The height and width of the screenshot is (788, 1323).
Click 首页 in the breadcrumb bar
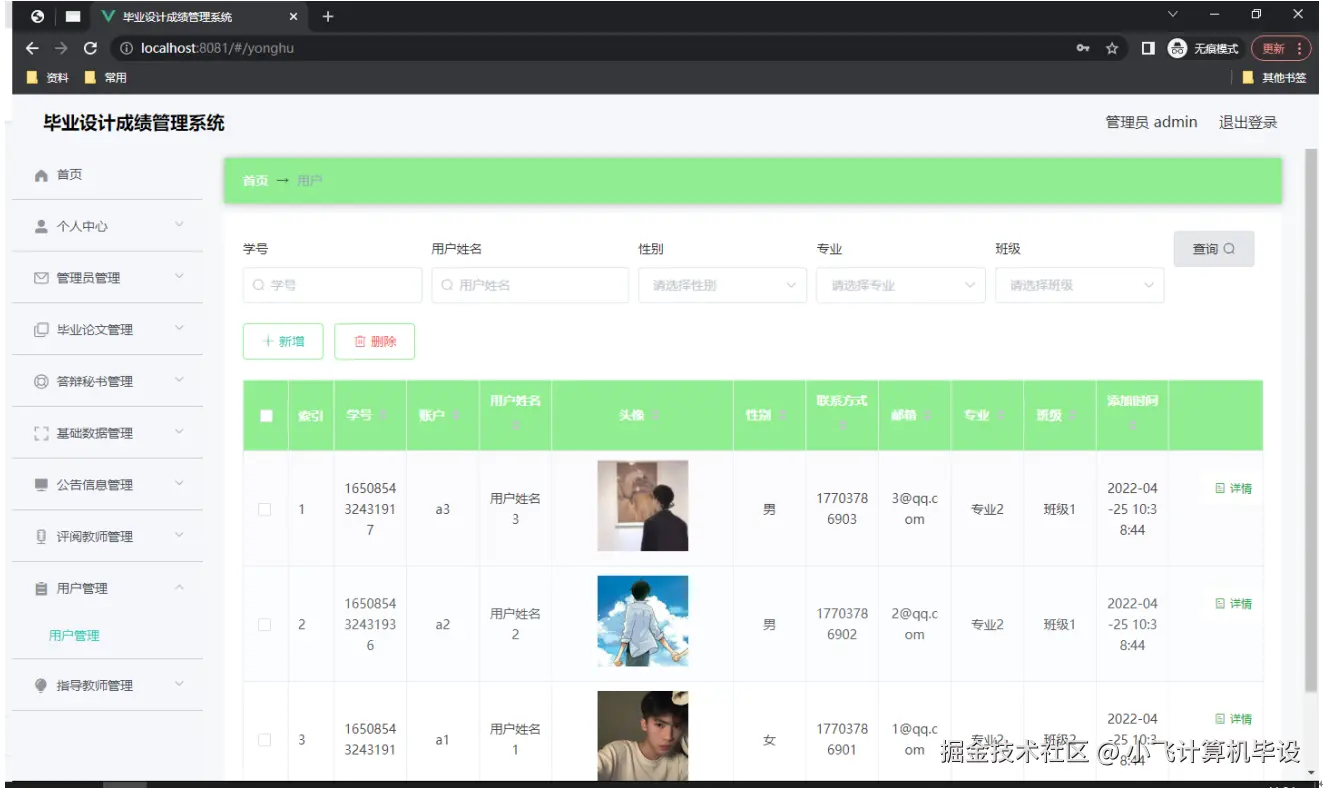point(254,181)
